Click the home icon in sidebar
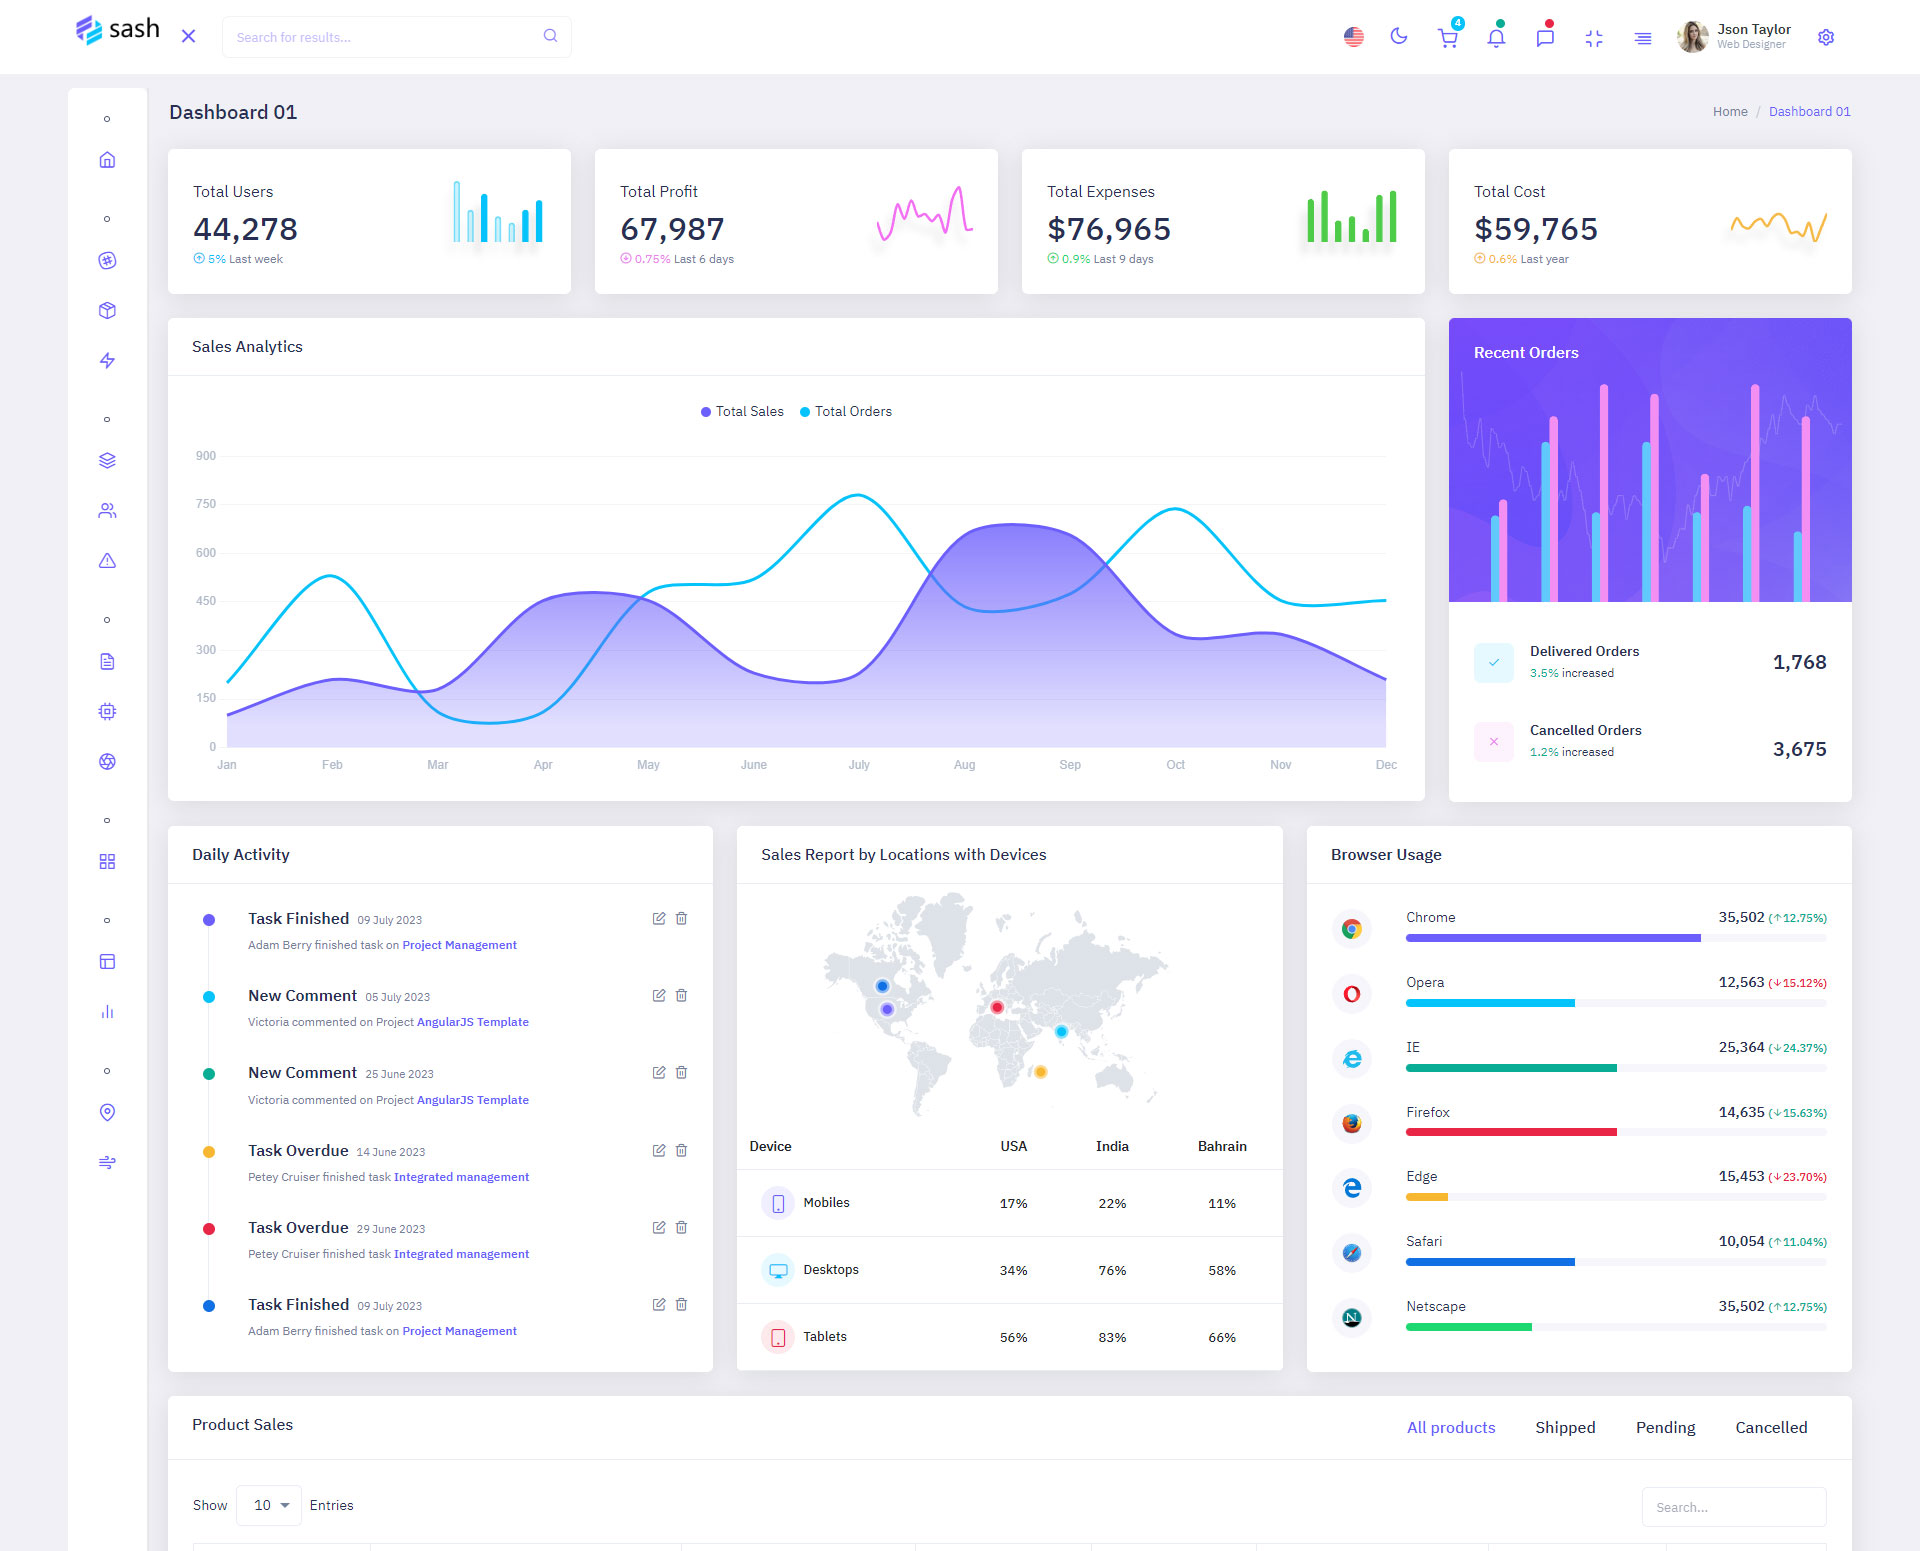Viewport: 1920px width, 1551px height. (107, 160)
